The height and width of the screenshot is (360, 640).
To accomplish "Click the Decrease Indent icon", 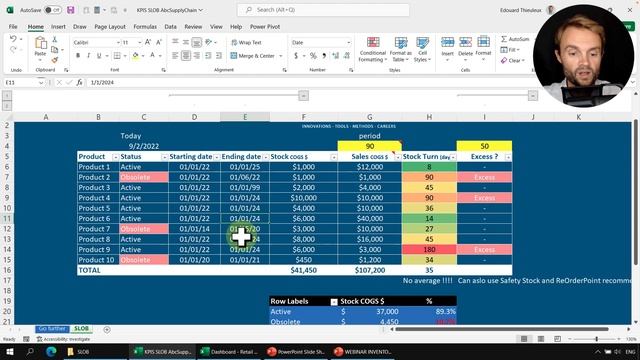I will (x=208, y=56).
